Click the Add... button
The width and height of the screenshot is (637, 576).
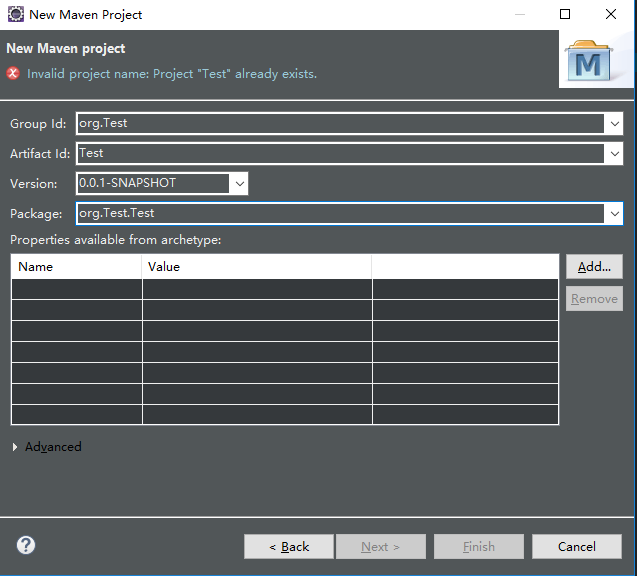pyautogui.click(x=594, y=267)
